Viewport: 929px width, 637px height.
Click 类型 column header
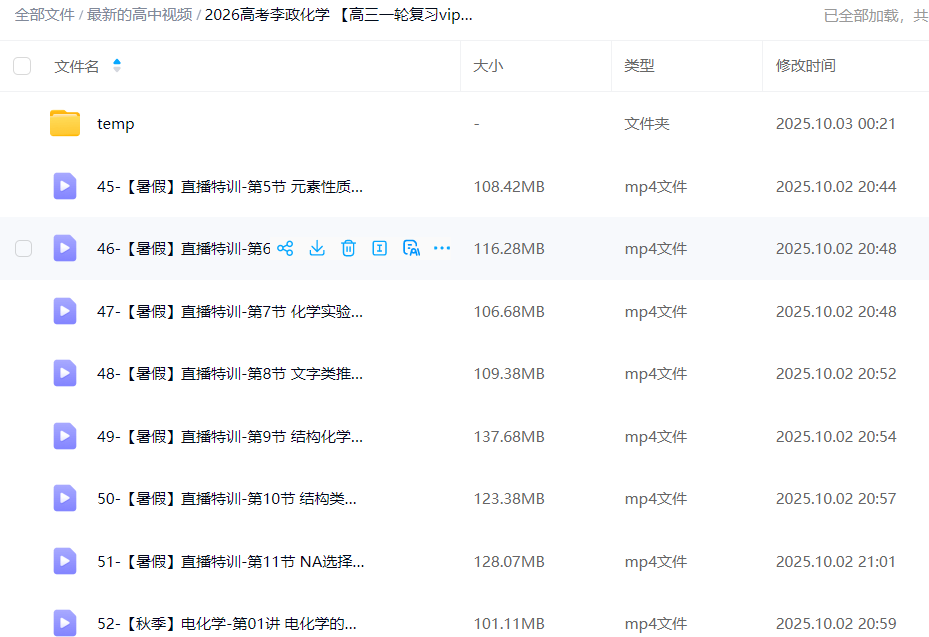pyautogui.click(x=639, y=66)
